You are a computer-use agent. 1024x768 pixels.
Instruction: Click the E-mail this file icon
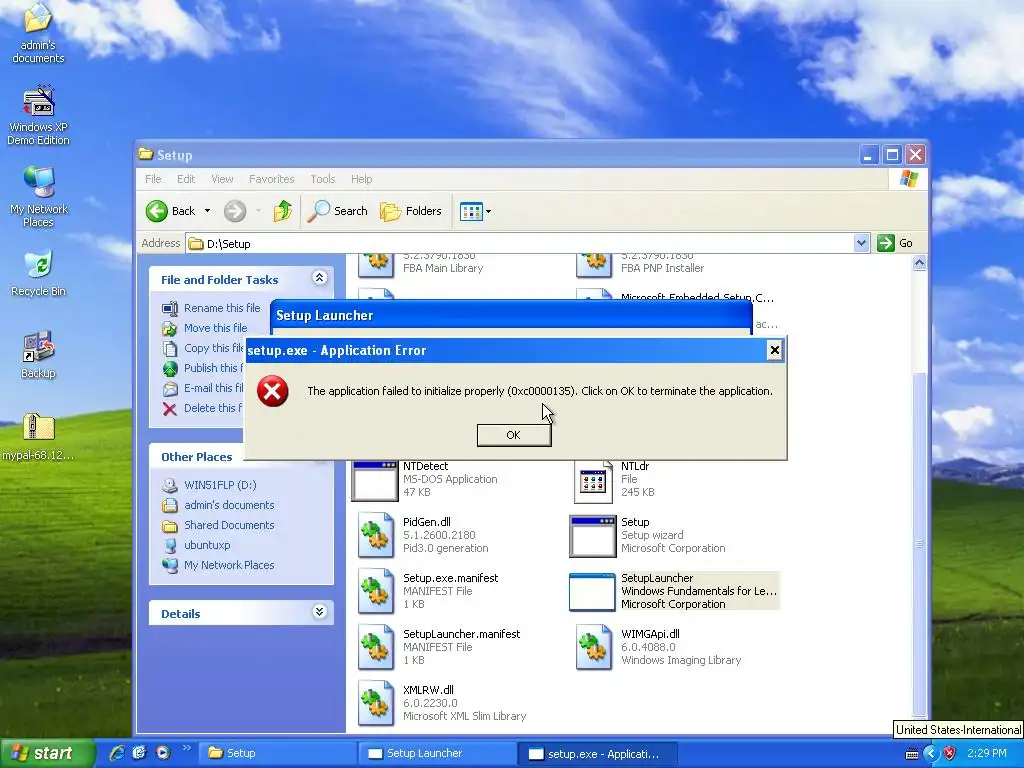[170, 389]
